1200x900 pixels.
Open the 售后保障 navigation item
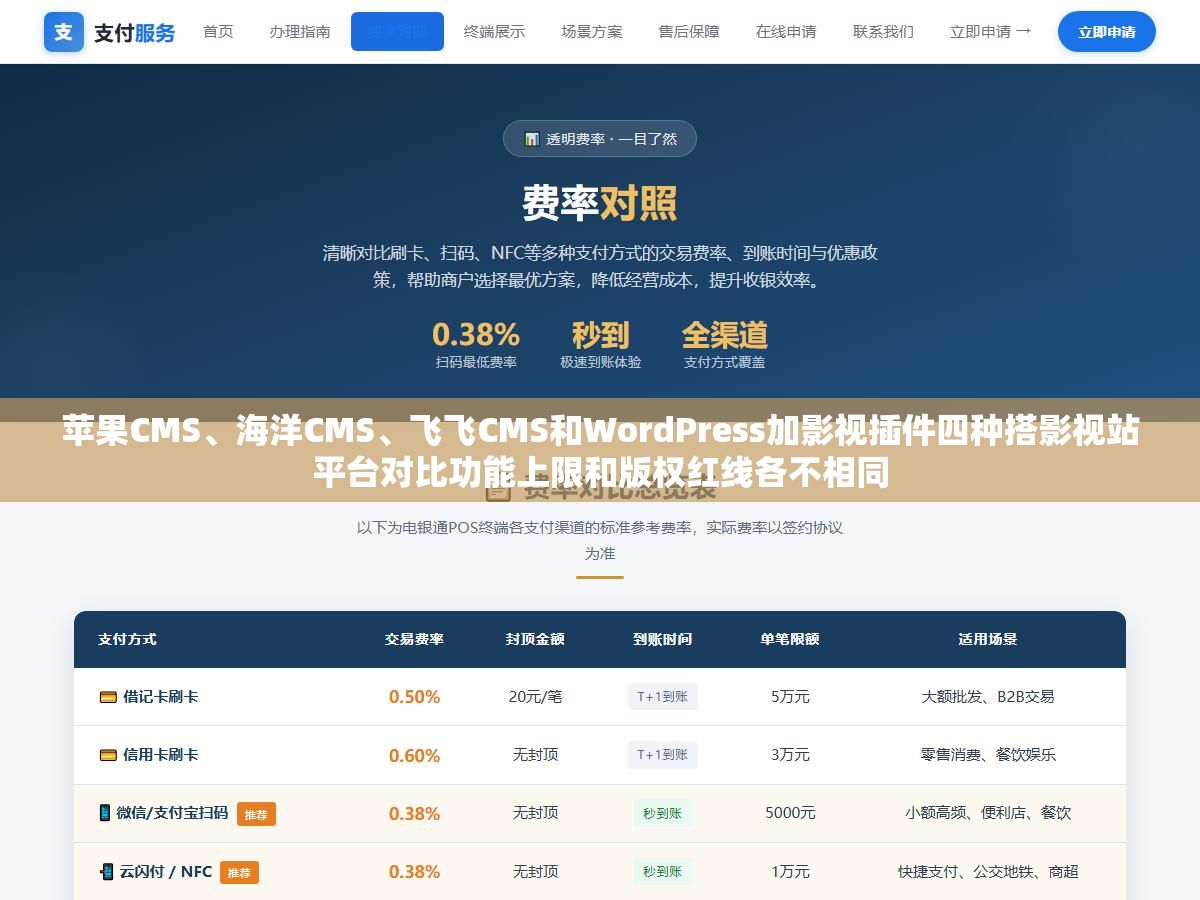[x=689, y=32]
